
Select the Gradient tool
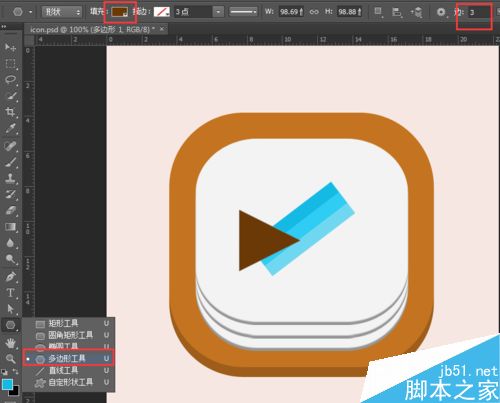point(10,227)
